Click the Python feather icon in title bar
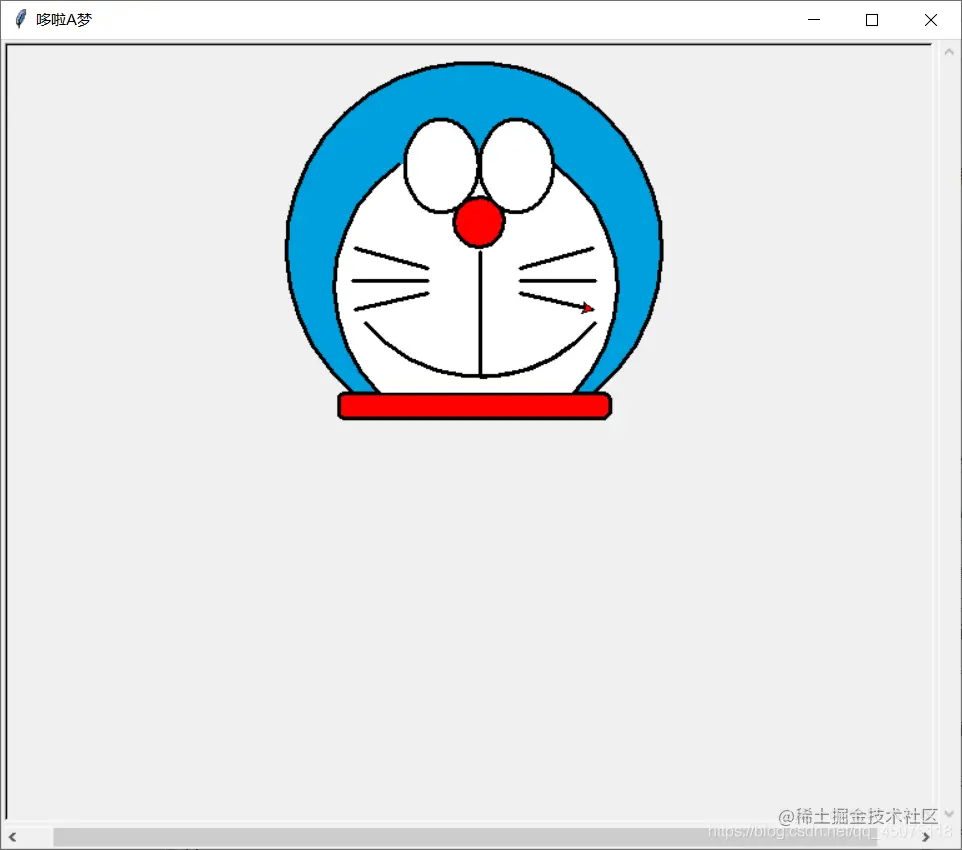The image size is (962, 850). coord(18,19)
